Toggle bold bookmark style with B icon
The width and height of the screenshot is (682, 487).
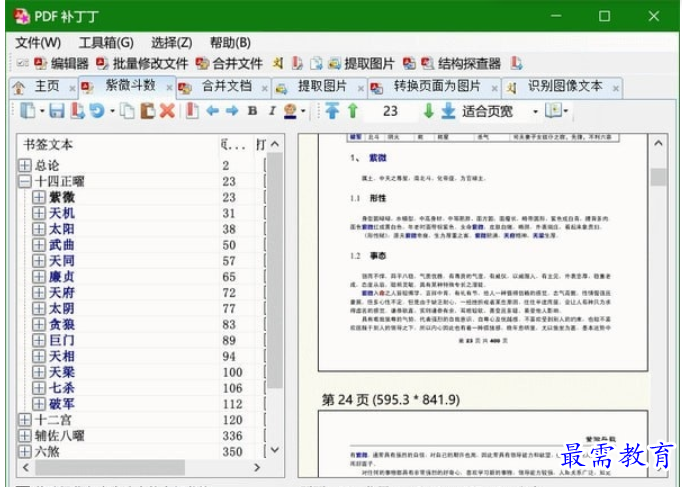[252, 111]
